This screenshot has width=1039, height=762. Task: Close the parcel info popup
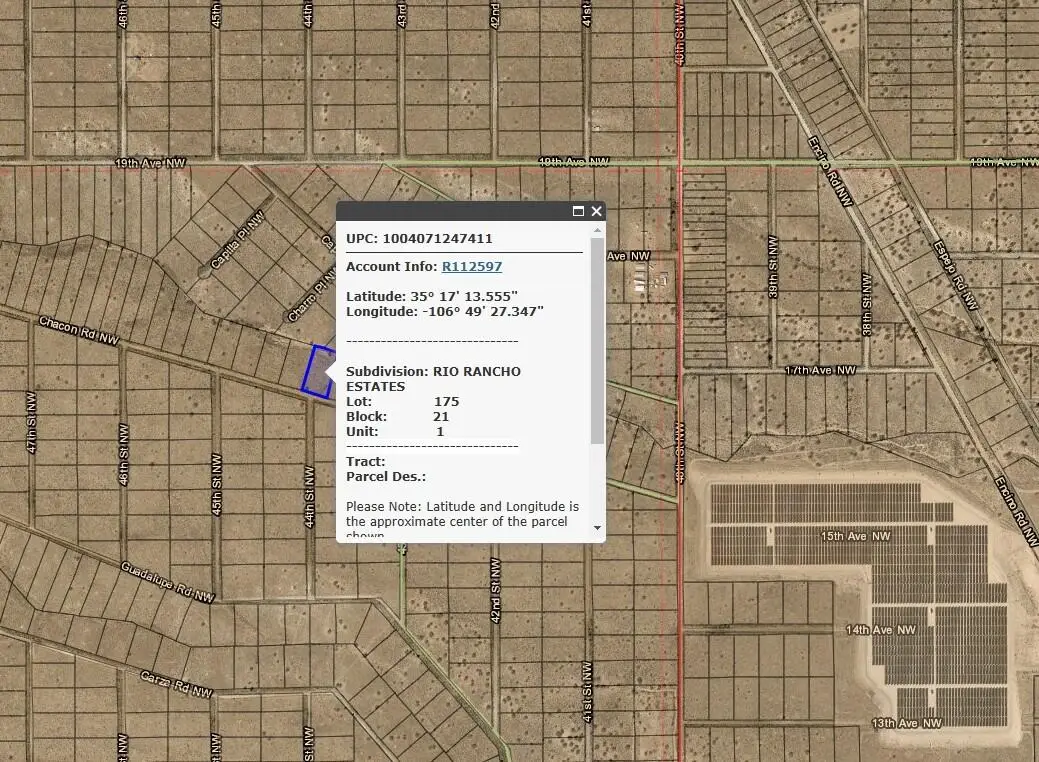(x=596, y=211)
